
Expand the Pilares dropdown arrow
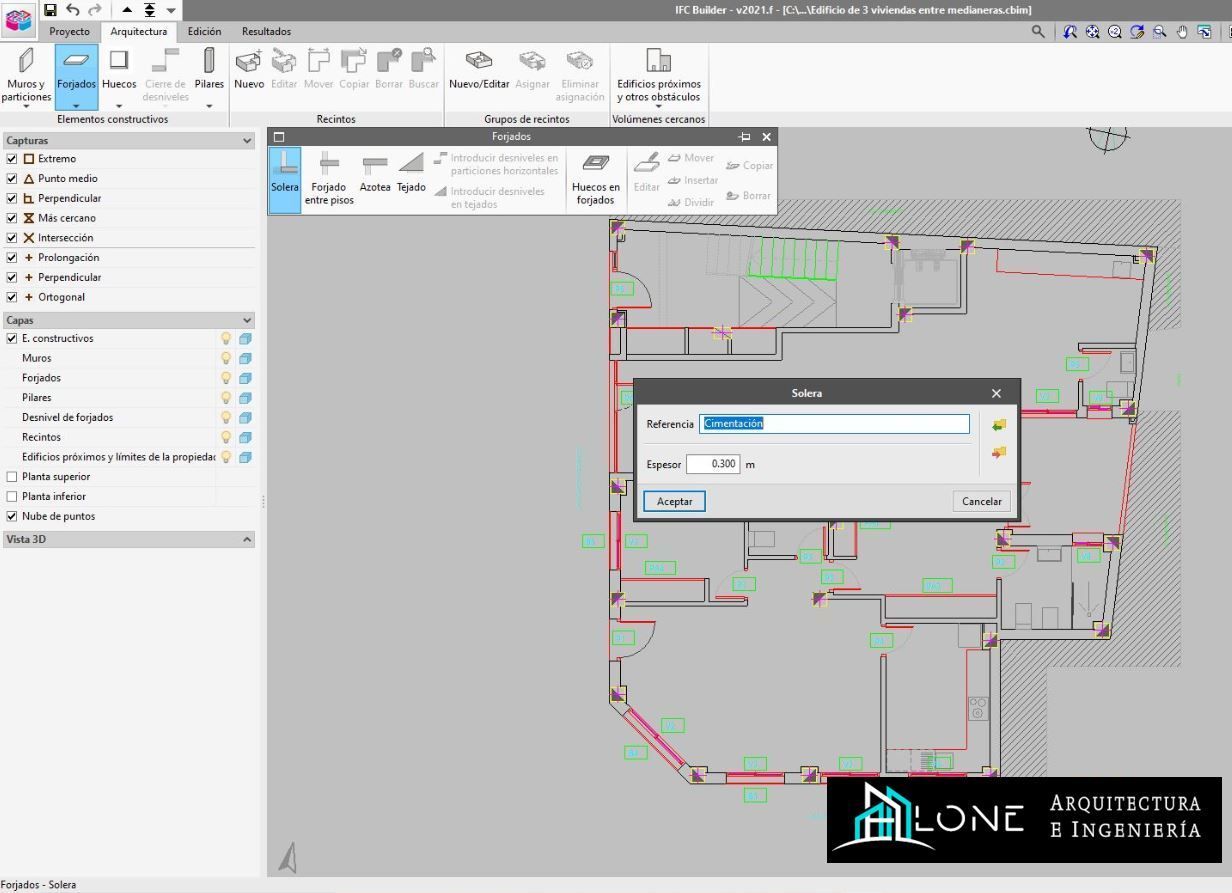point(209,105)
